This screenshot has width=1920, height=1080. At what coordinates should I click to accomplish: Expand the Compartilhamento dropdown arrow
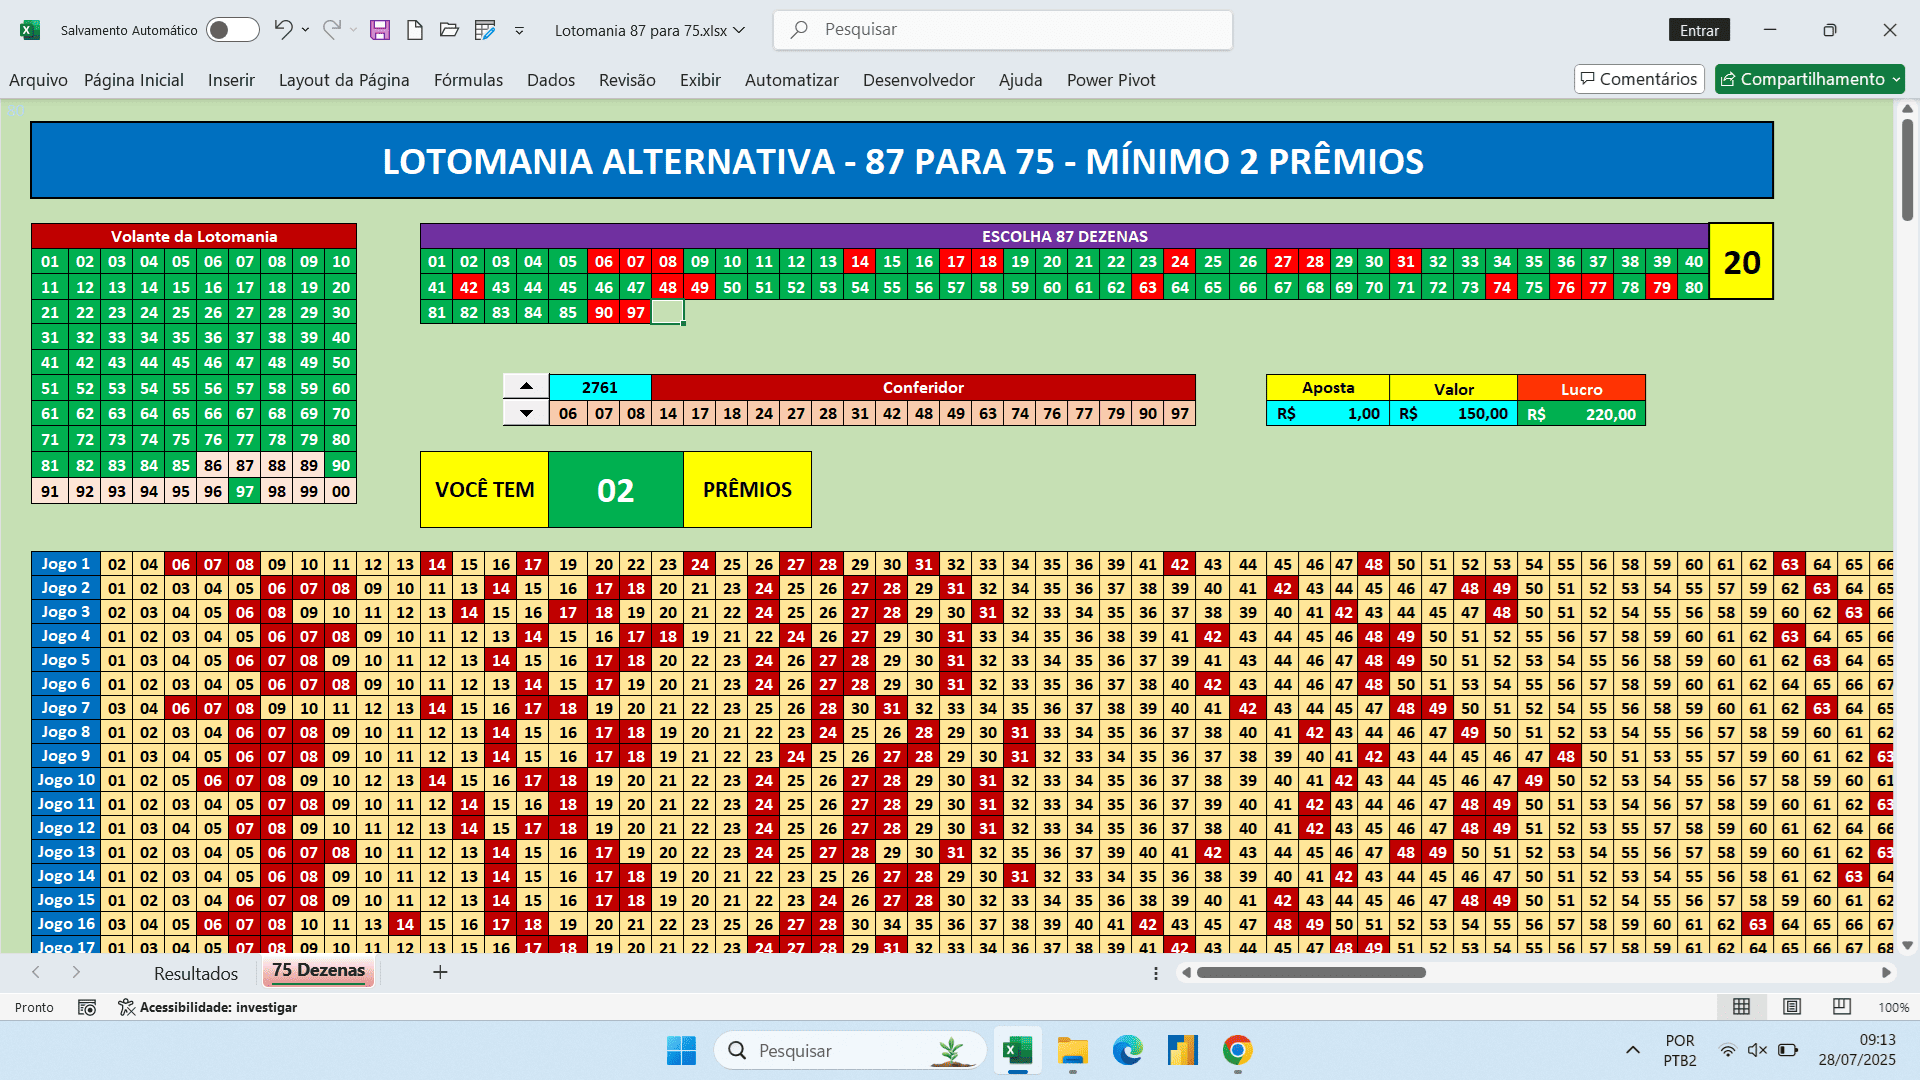click(1896, 79)
